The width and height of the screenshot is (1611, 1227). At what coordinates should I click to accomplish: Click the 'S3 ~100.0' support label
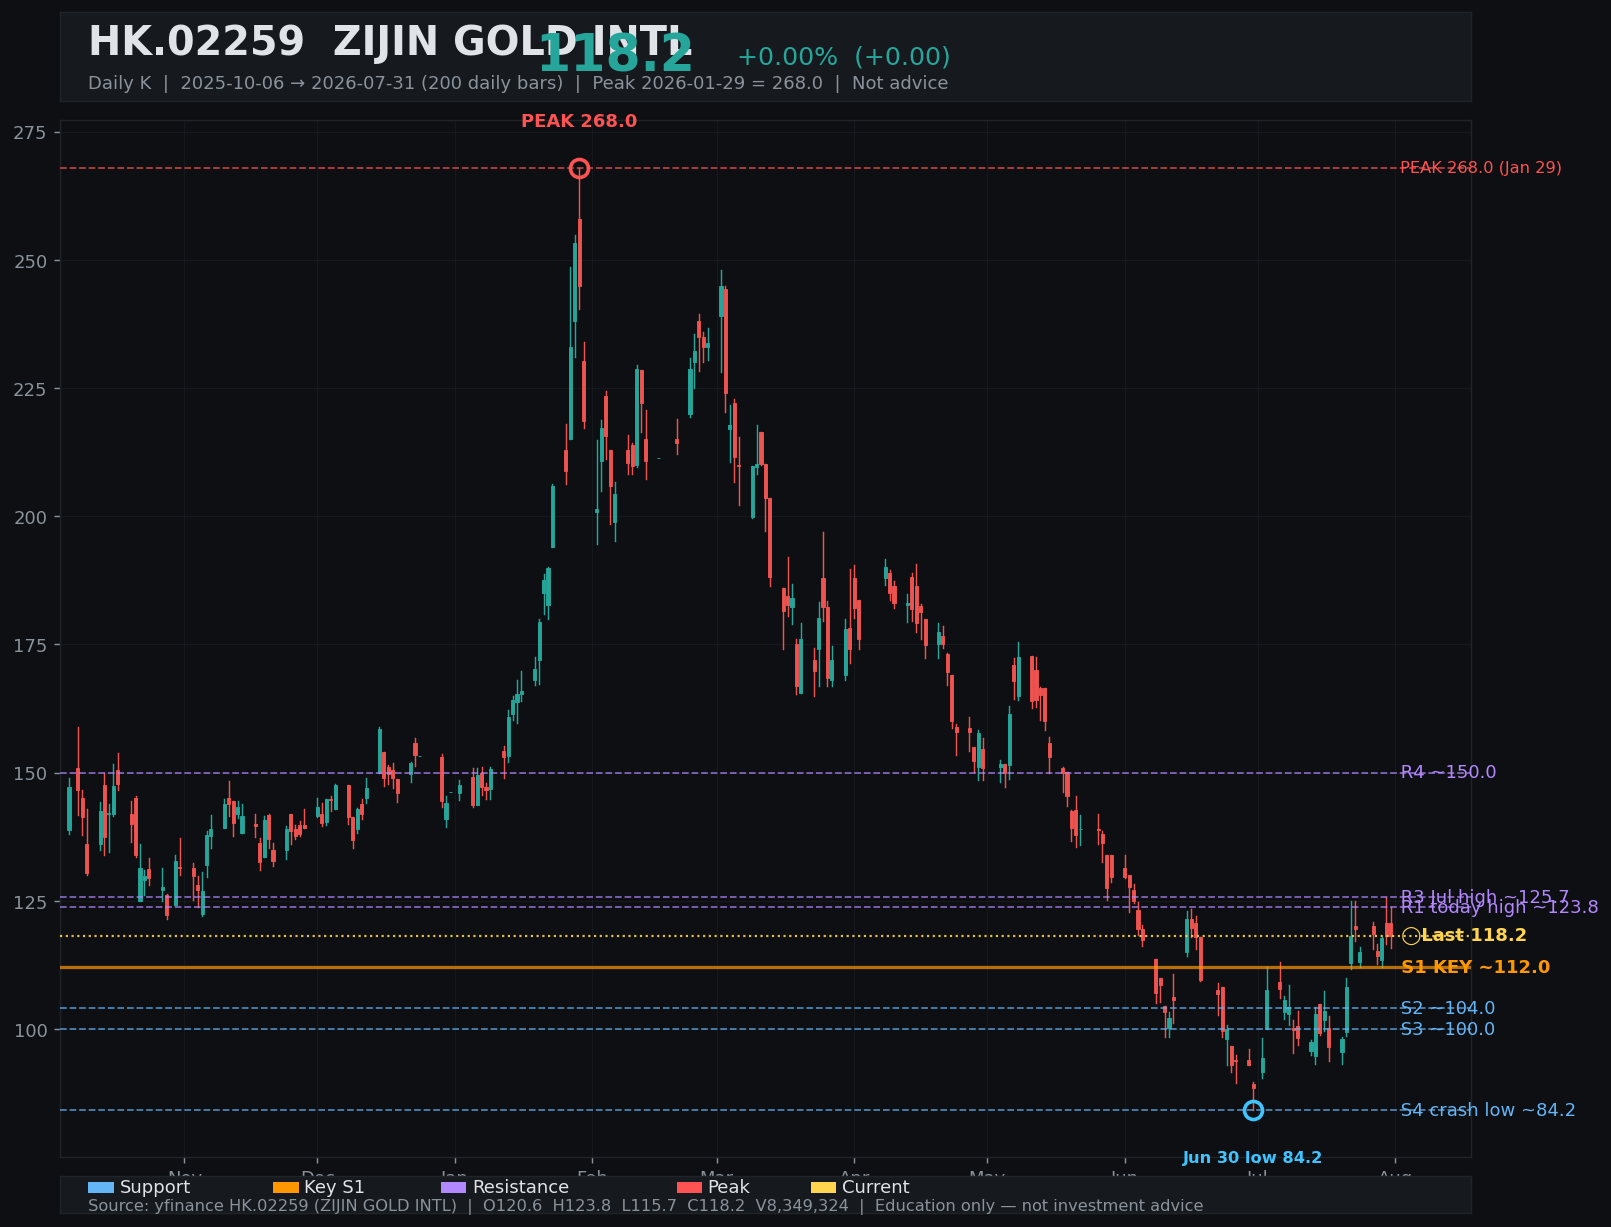(x=1448, y=1030)
